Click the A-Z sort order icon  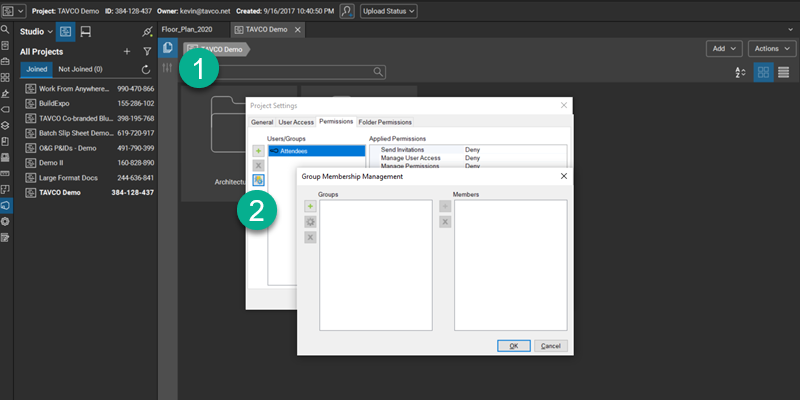point(740,72)
